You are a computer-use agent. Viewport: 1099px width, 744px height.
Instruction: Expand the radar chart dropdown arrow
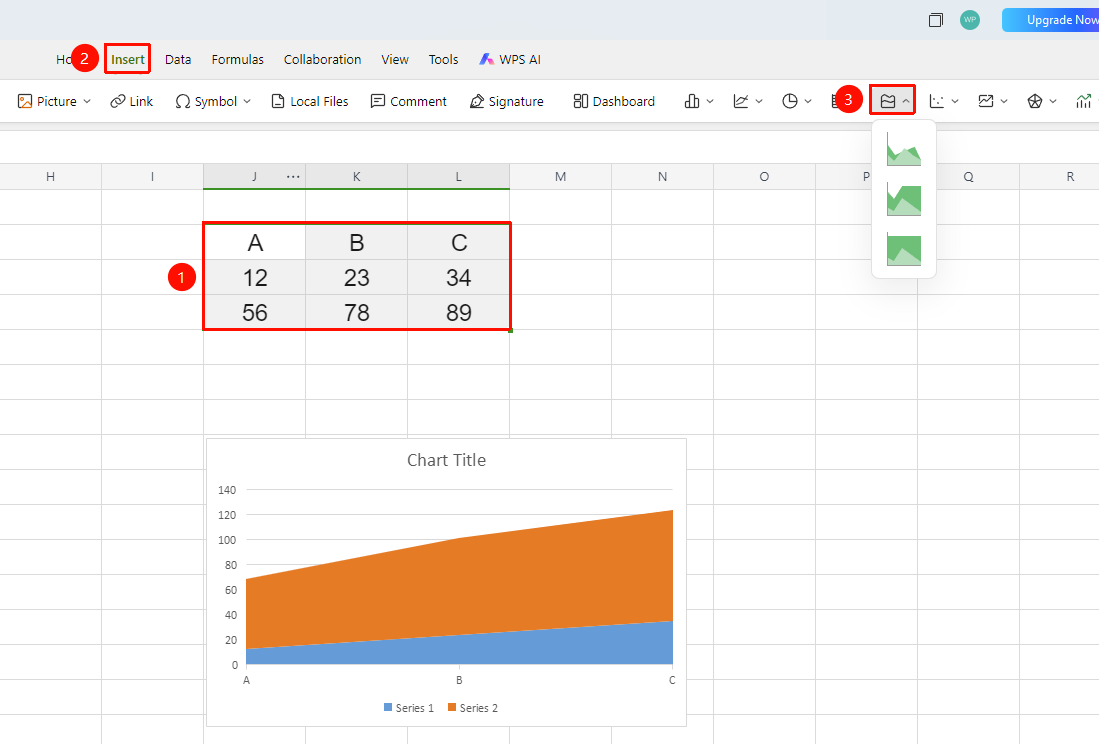tap(1053, 102)
